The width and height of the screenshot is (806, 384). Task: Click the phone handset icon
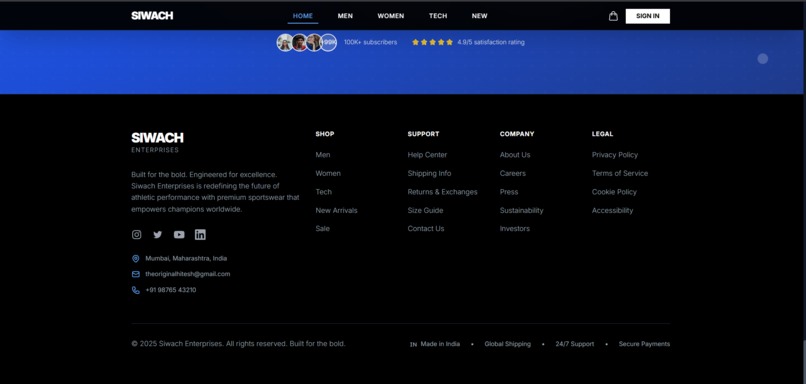click(x=136, y=290)
